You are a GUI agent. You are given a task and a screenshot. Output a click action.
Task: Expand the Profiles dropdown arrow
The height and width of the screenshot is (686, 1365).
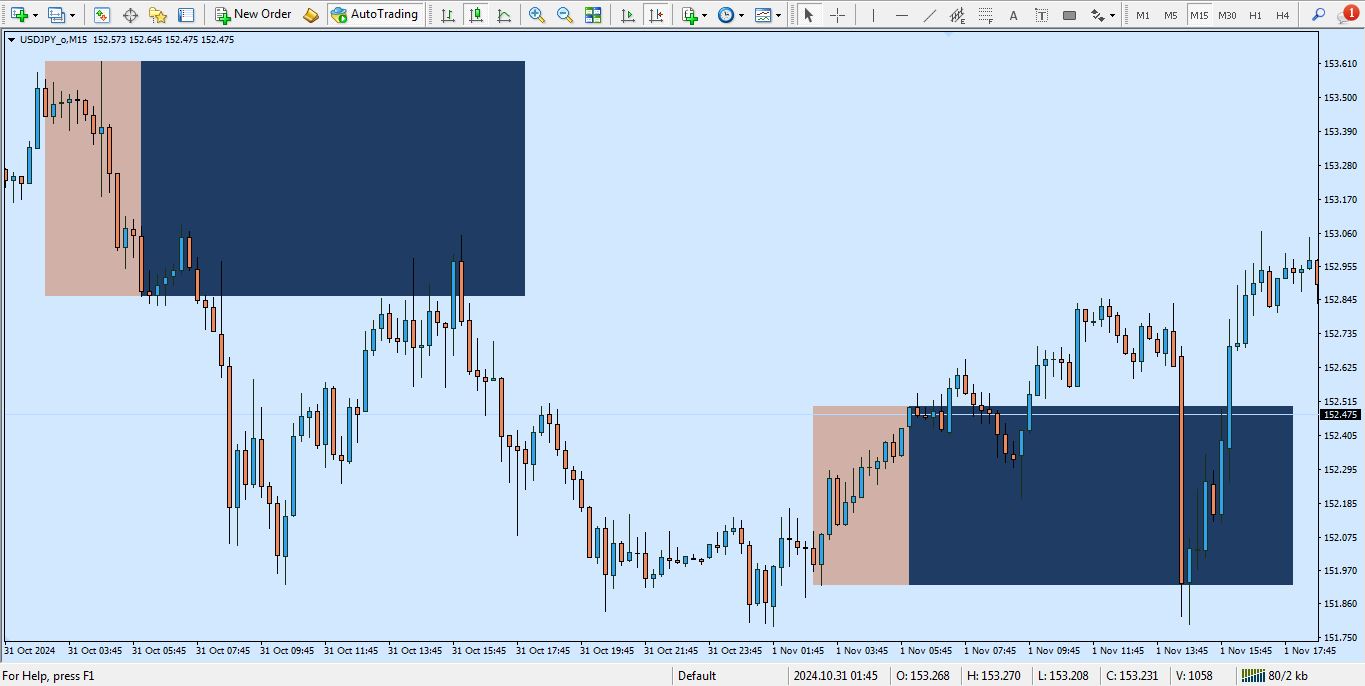[x=73, y=15]
